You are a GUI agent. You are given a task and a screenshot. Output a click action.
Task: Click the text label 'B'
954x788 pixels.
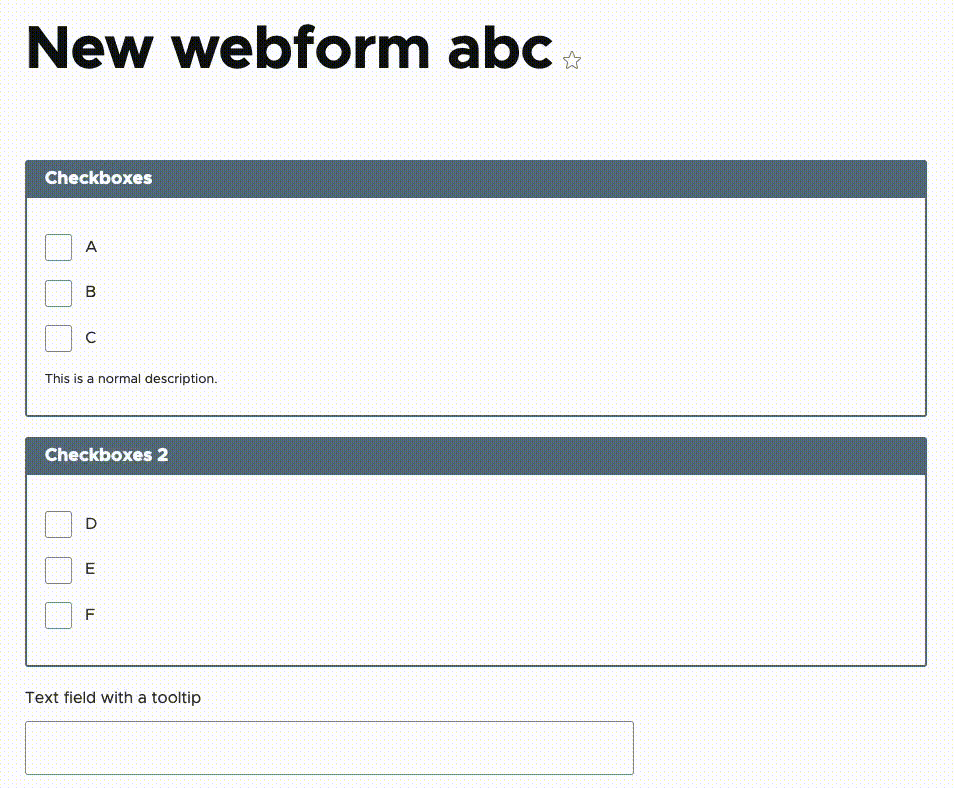[x=91, y=291]
